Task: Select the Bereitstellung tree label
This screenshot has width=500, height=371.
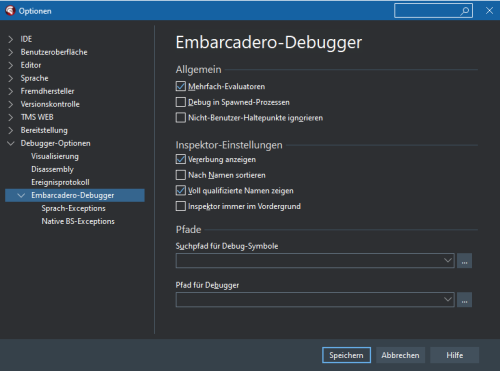Action: pyautogui.click(x=44, y=130)
